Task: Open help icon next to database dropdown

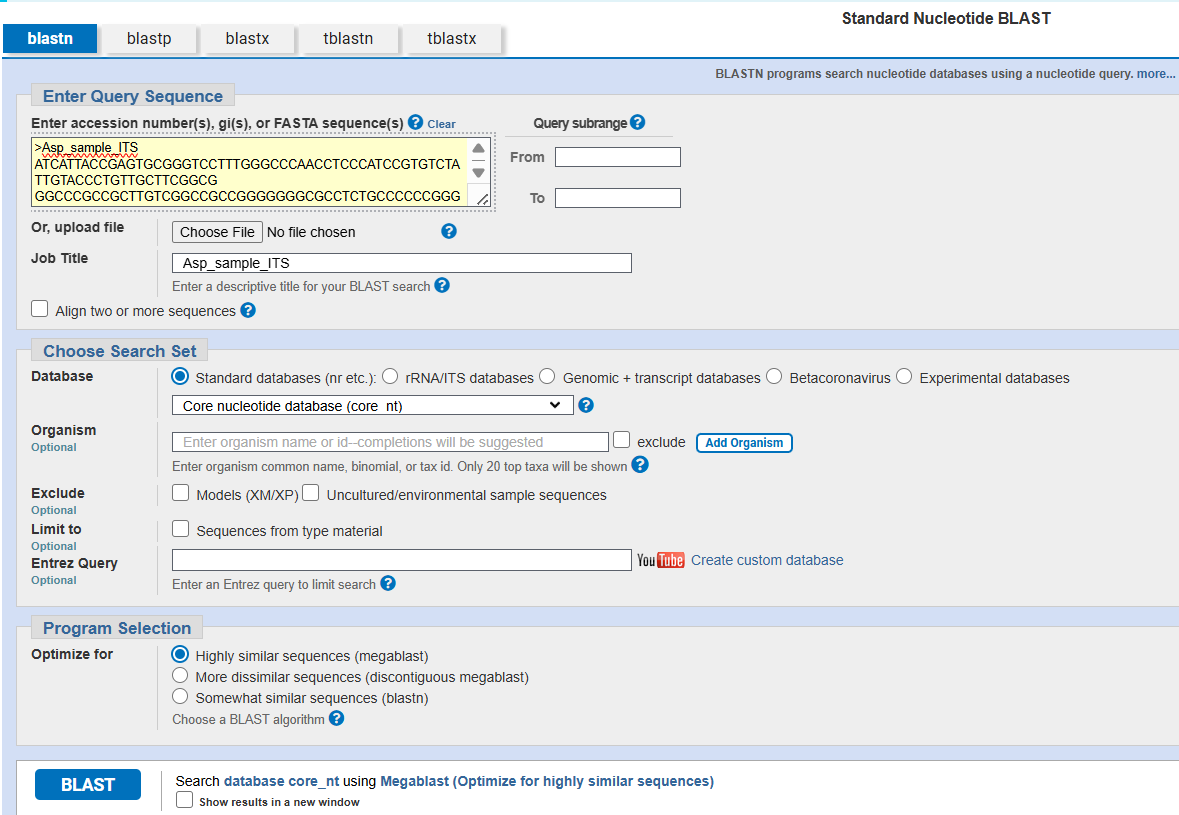Action: click(x=586, y=405)
